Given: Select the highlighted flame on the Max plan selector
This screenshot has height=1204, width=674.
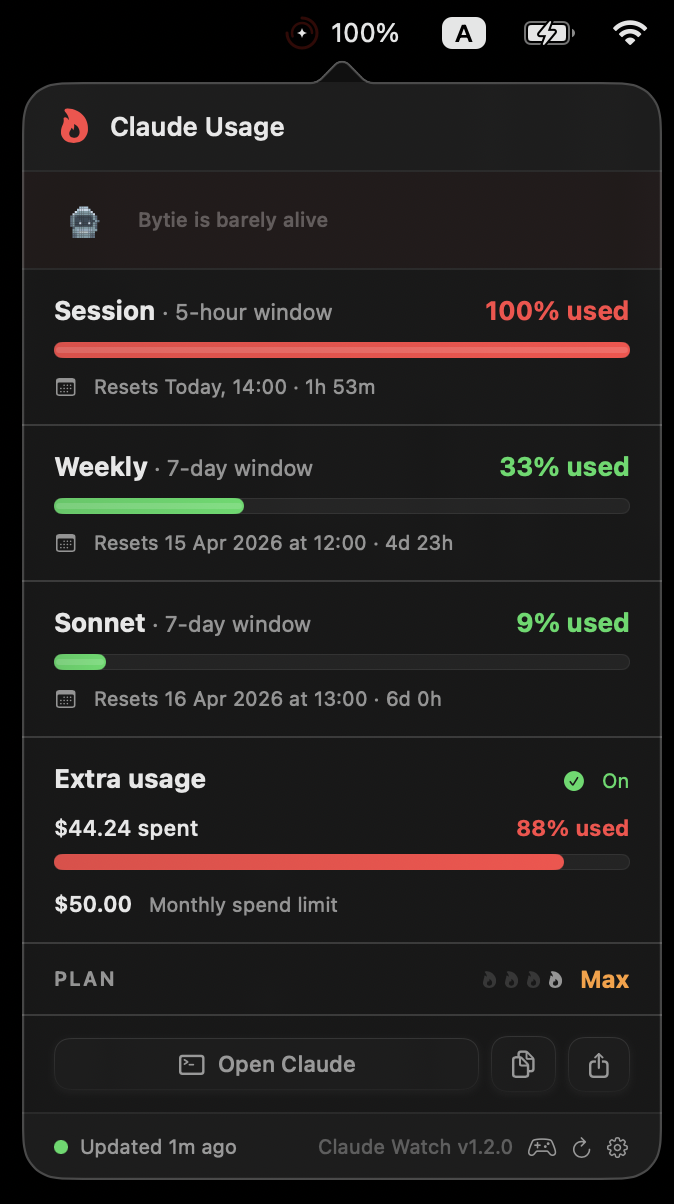Looking at the screenshot, I should click(553, 979).
